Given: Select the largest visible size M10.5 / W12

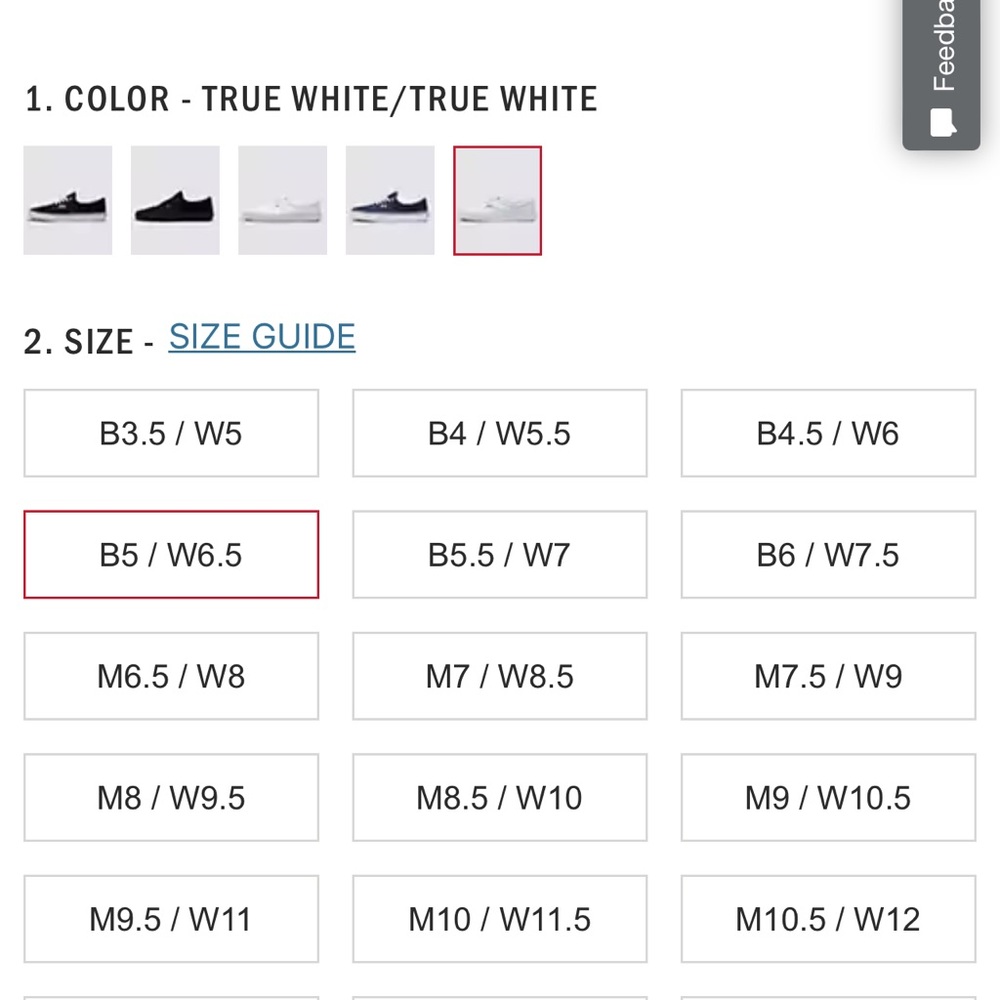Looking at the screenshot, I should coord(828,918).
